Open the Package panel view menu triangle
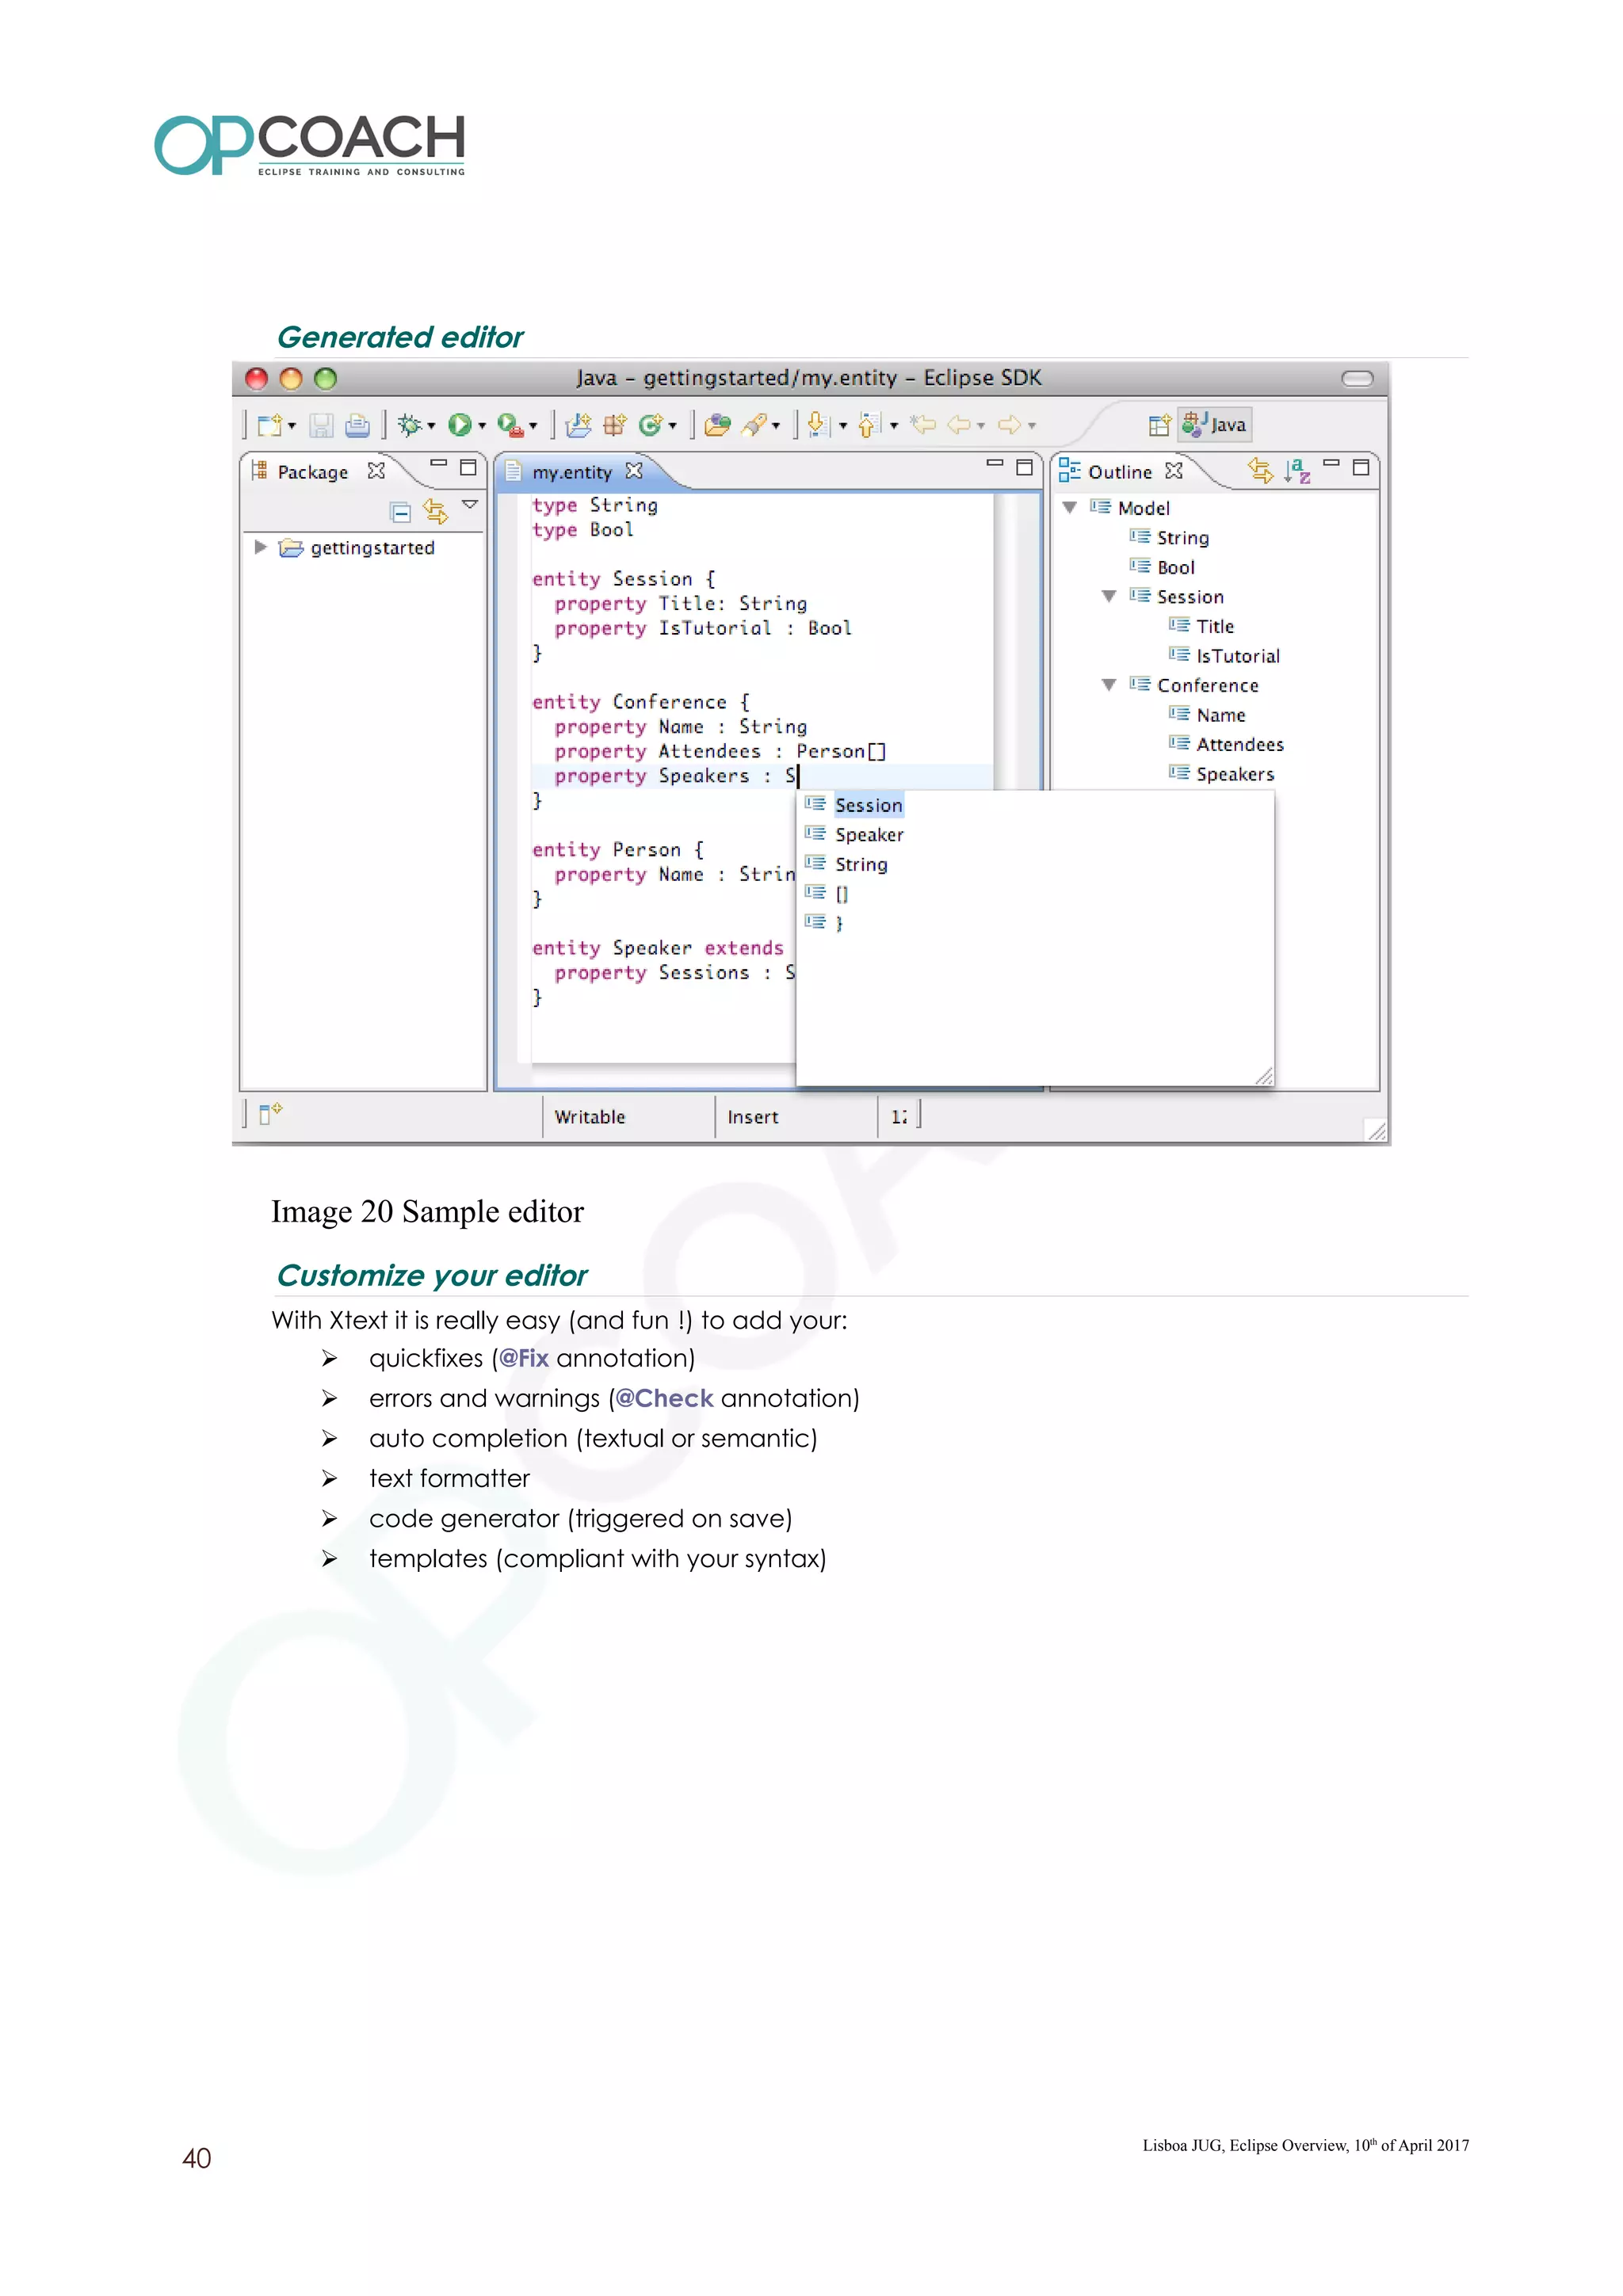This screenshot has height=2296, width=1623. tap(469, 505)
